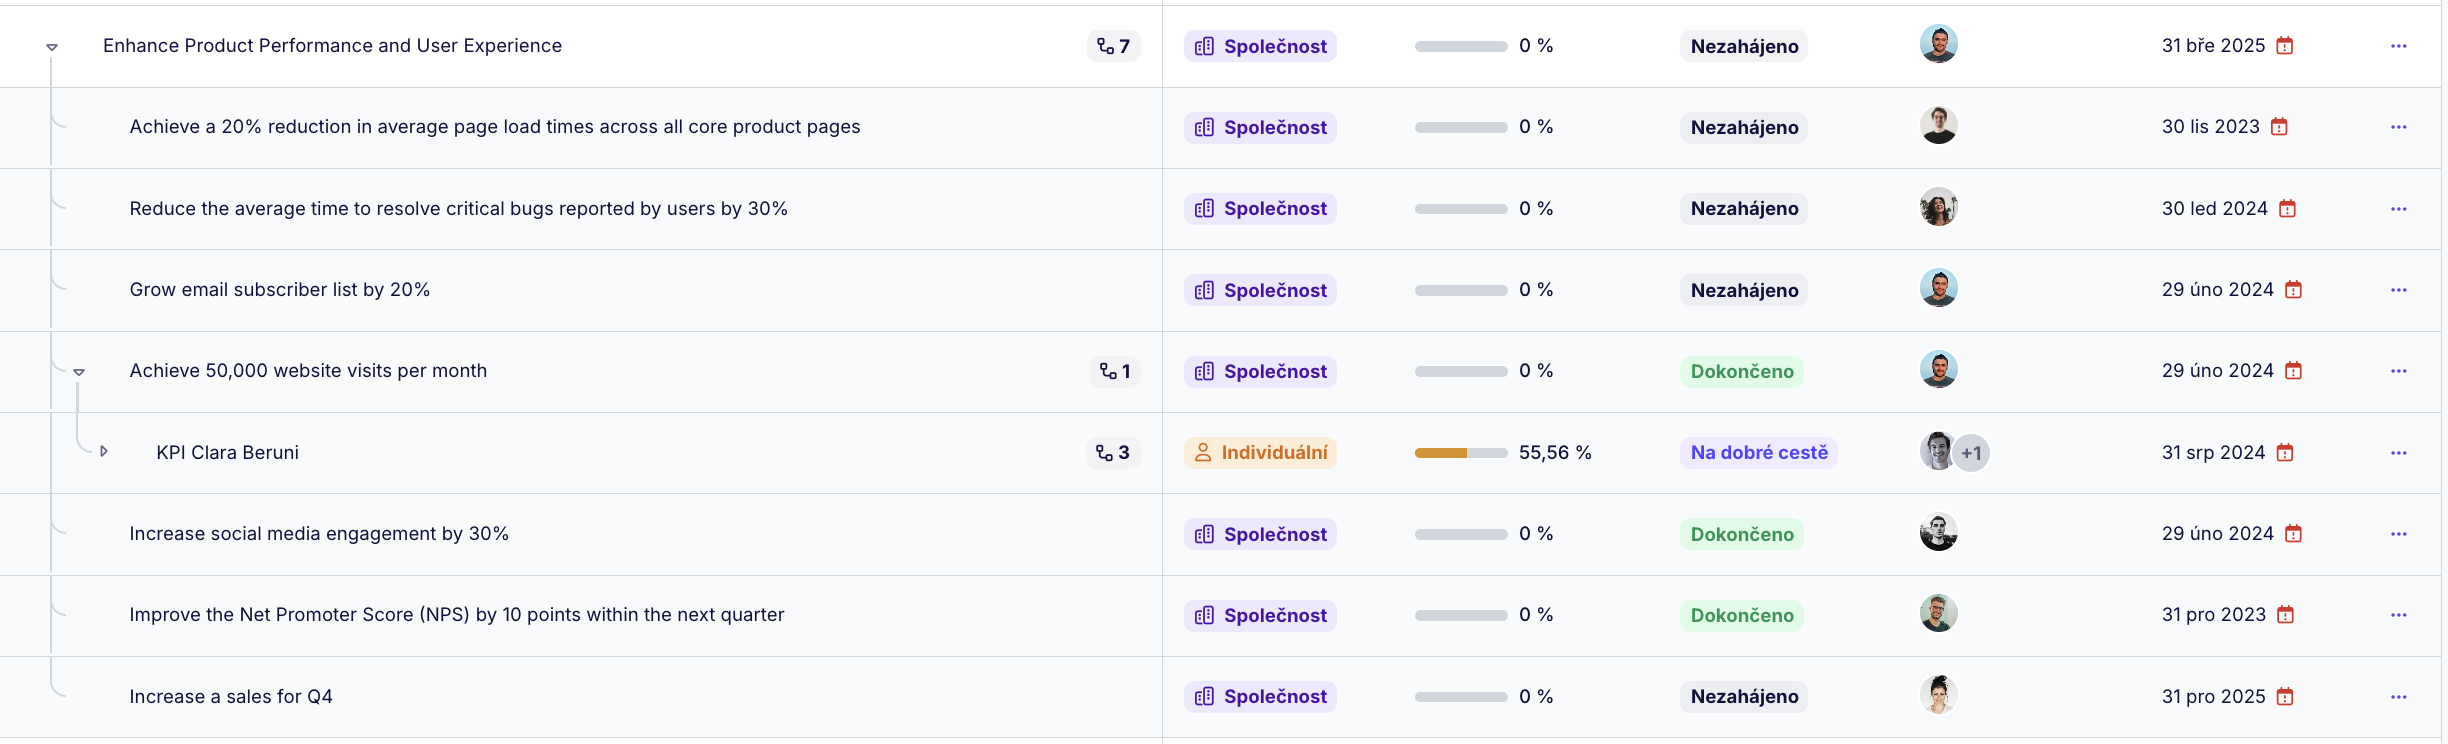The width and height of the screenshot is (2448, 744).
Task: Click owner avatar for Increase social media engagement
Action: [1938, 532]
